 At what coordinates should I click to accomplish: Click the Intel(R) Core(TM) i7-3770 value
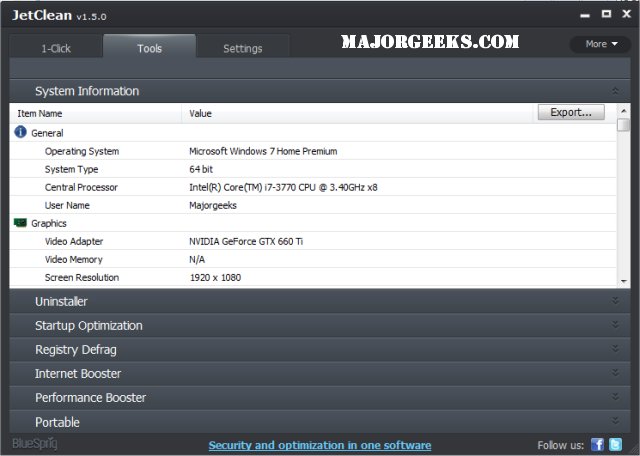(283, 187)
